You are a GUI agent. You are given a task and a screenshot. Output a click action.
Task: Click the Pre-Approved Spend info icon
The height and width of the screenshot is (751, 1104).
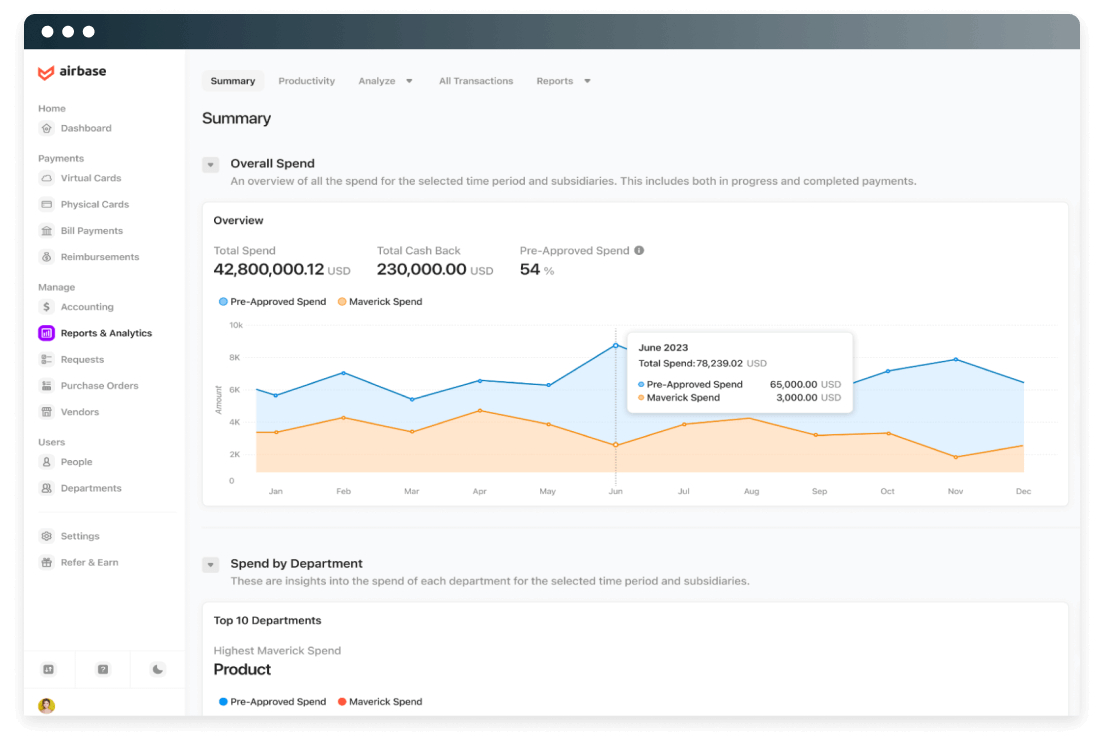point(639,251)
